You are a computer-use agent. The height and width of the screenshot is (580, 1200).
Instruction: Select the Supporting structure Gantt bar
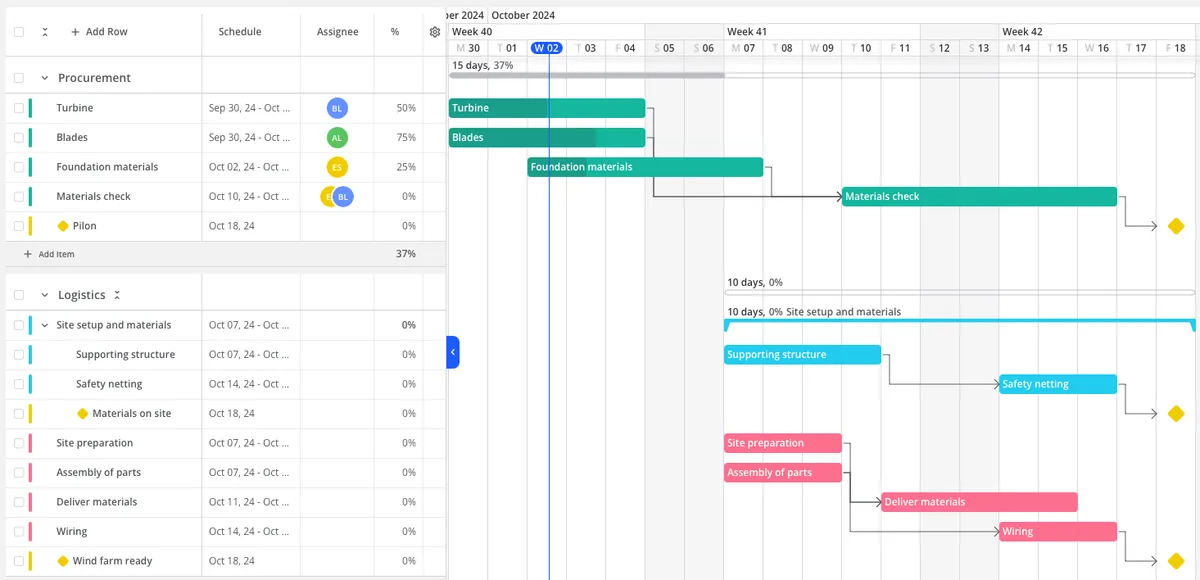802,354
